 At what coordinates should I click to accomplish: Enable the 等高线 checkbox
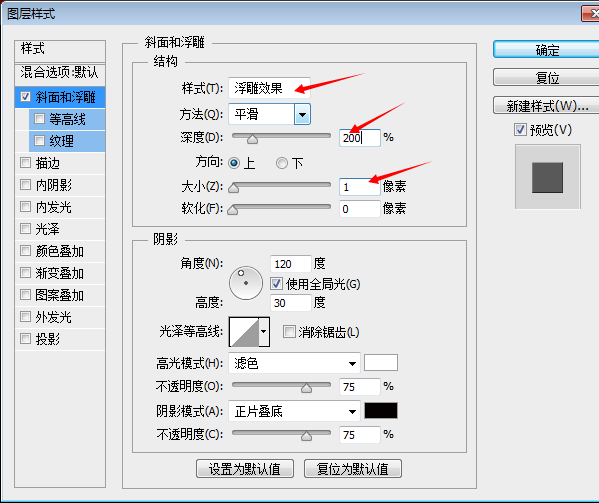[39, 119]
